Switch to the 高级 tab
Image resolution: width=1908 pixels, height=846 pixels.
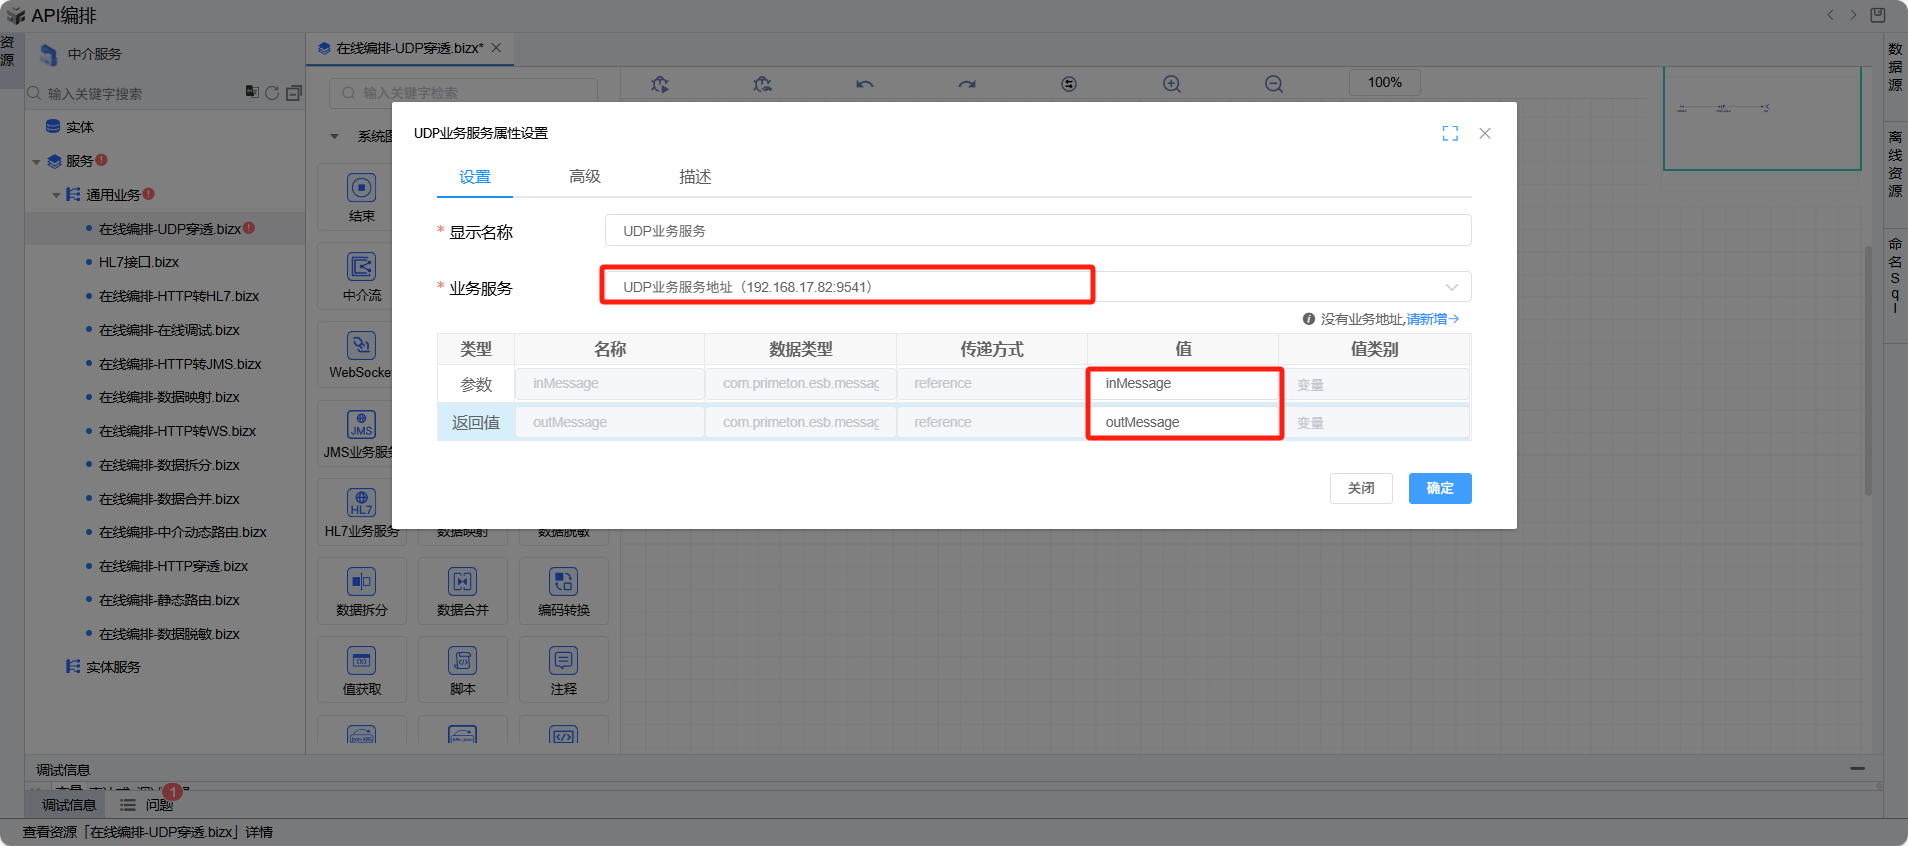click(584, 177)
